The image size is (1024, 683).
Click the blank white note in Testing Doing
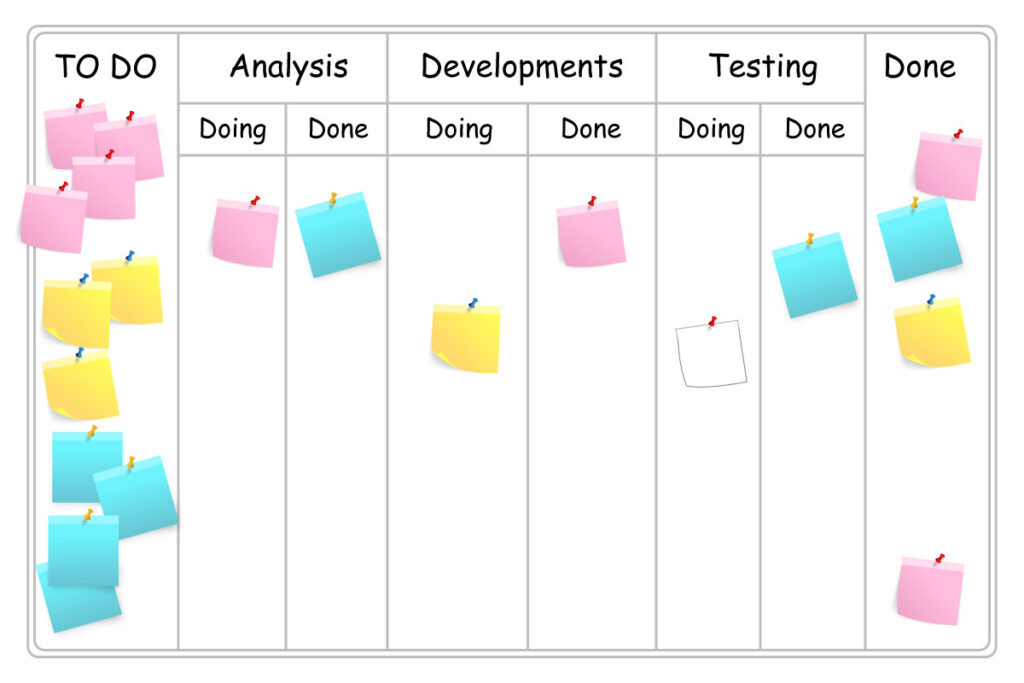[x=711, y=353]
